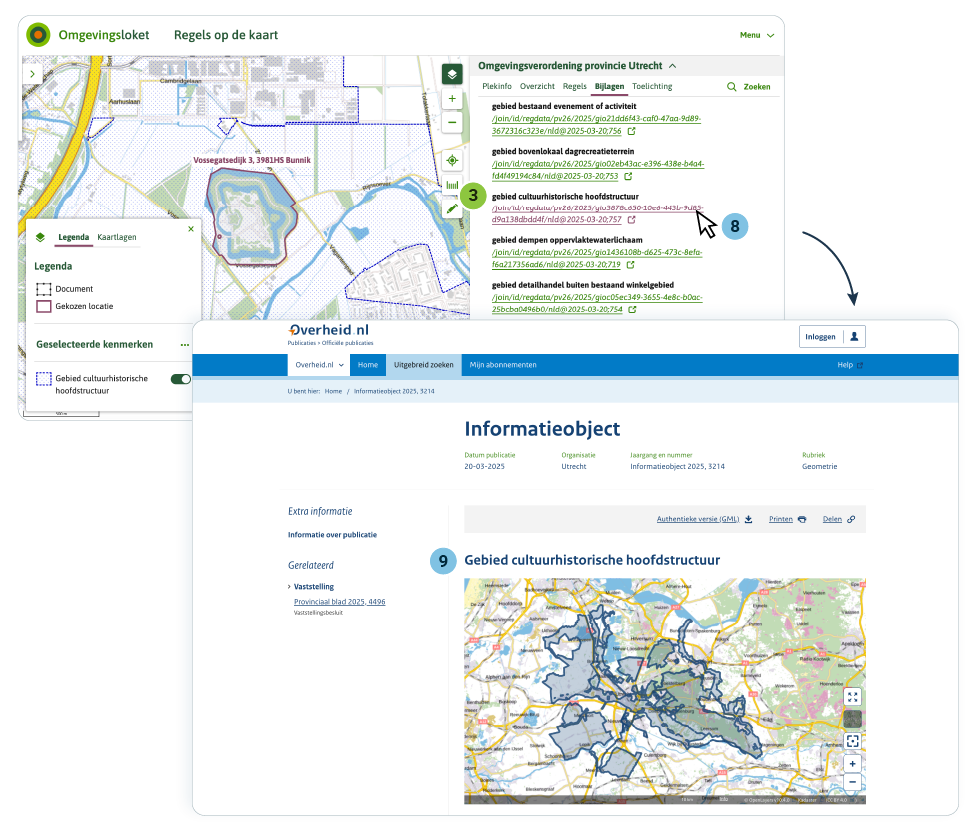Toggle Gebied cultuurhistorische hoofdstructuur layer off
This screenshot has width=979, height=830.
tap(181, 379)
